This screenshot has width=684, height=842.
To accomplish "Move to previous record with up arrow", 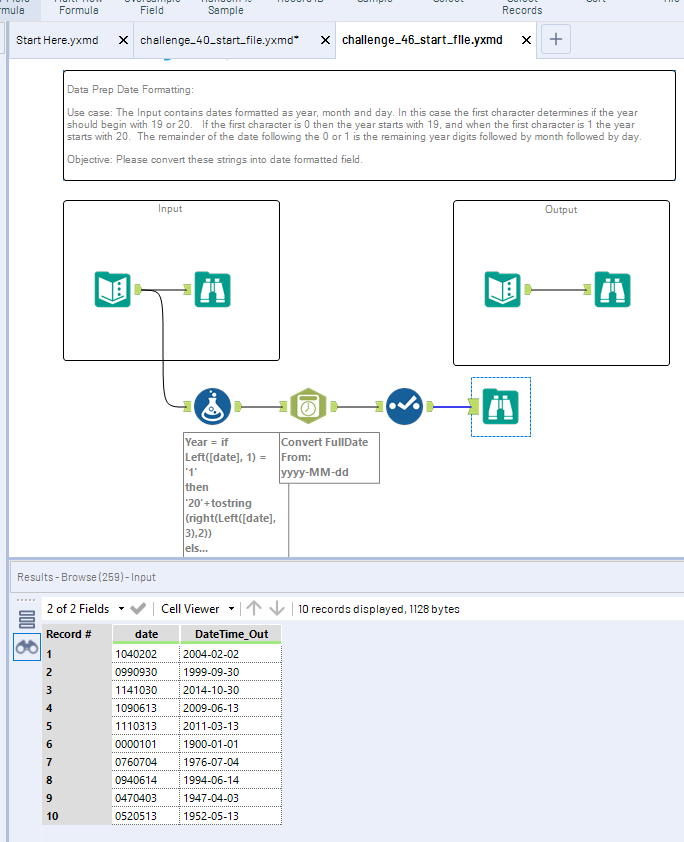I will click(254, 608).
